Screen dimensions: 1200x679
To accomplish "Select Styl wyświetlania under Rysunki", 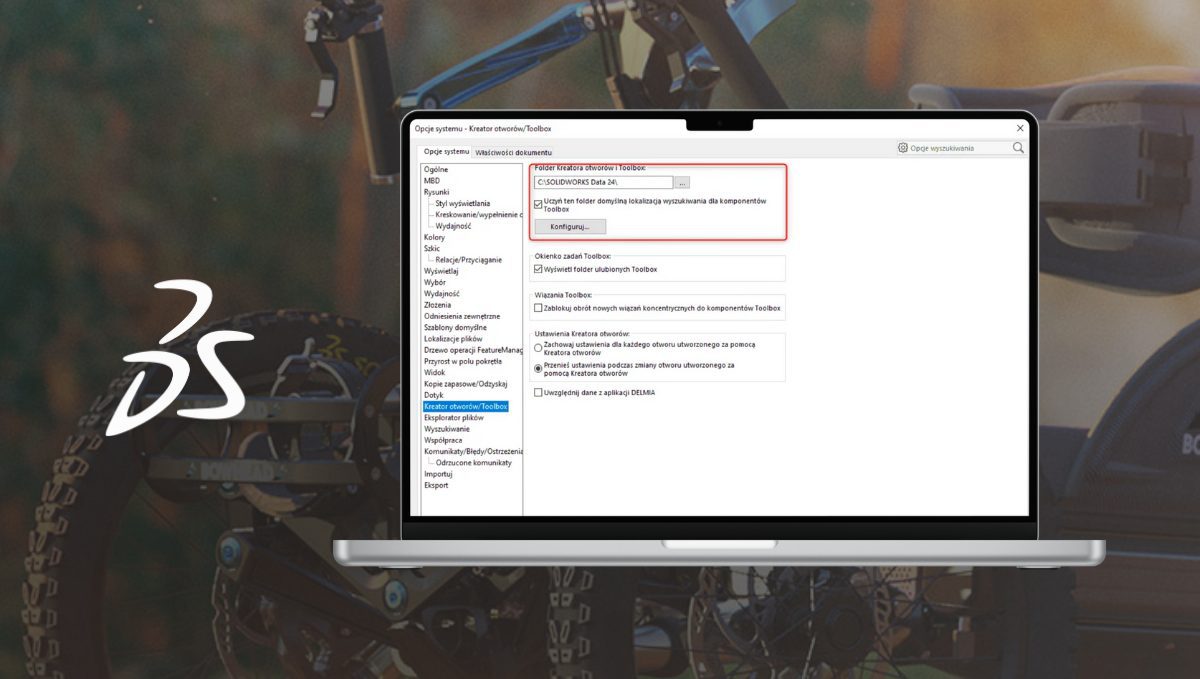I will tap(463, 203).
